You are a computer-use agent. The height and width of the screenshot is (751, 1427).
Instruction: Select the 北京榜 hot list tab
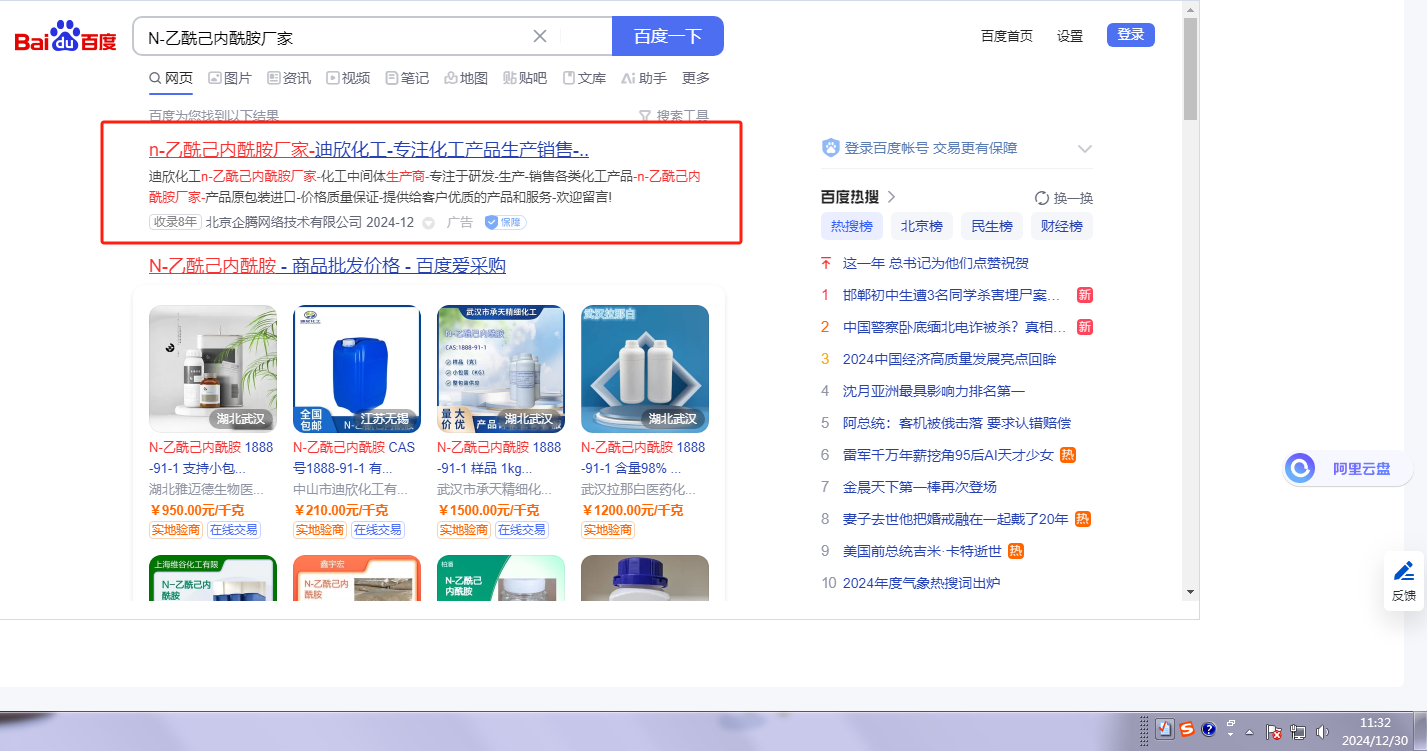(x=921, y=226)
